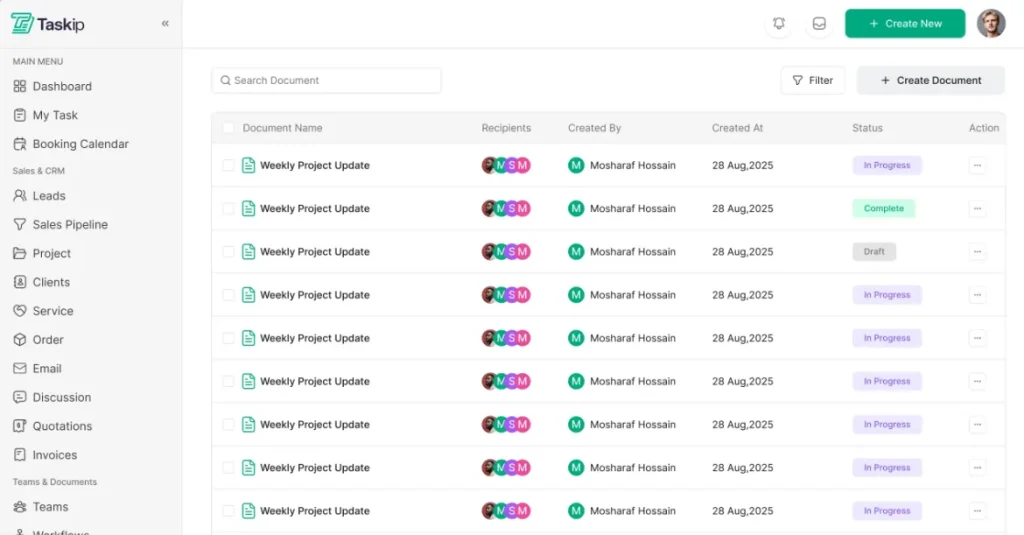Collapse the sidebar with double-chevron icon
This screenshot has height=535, width=1024.
[x=165, y=24]
